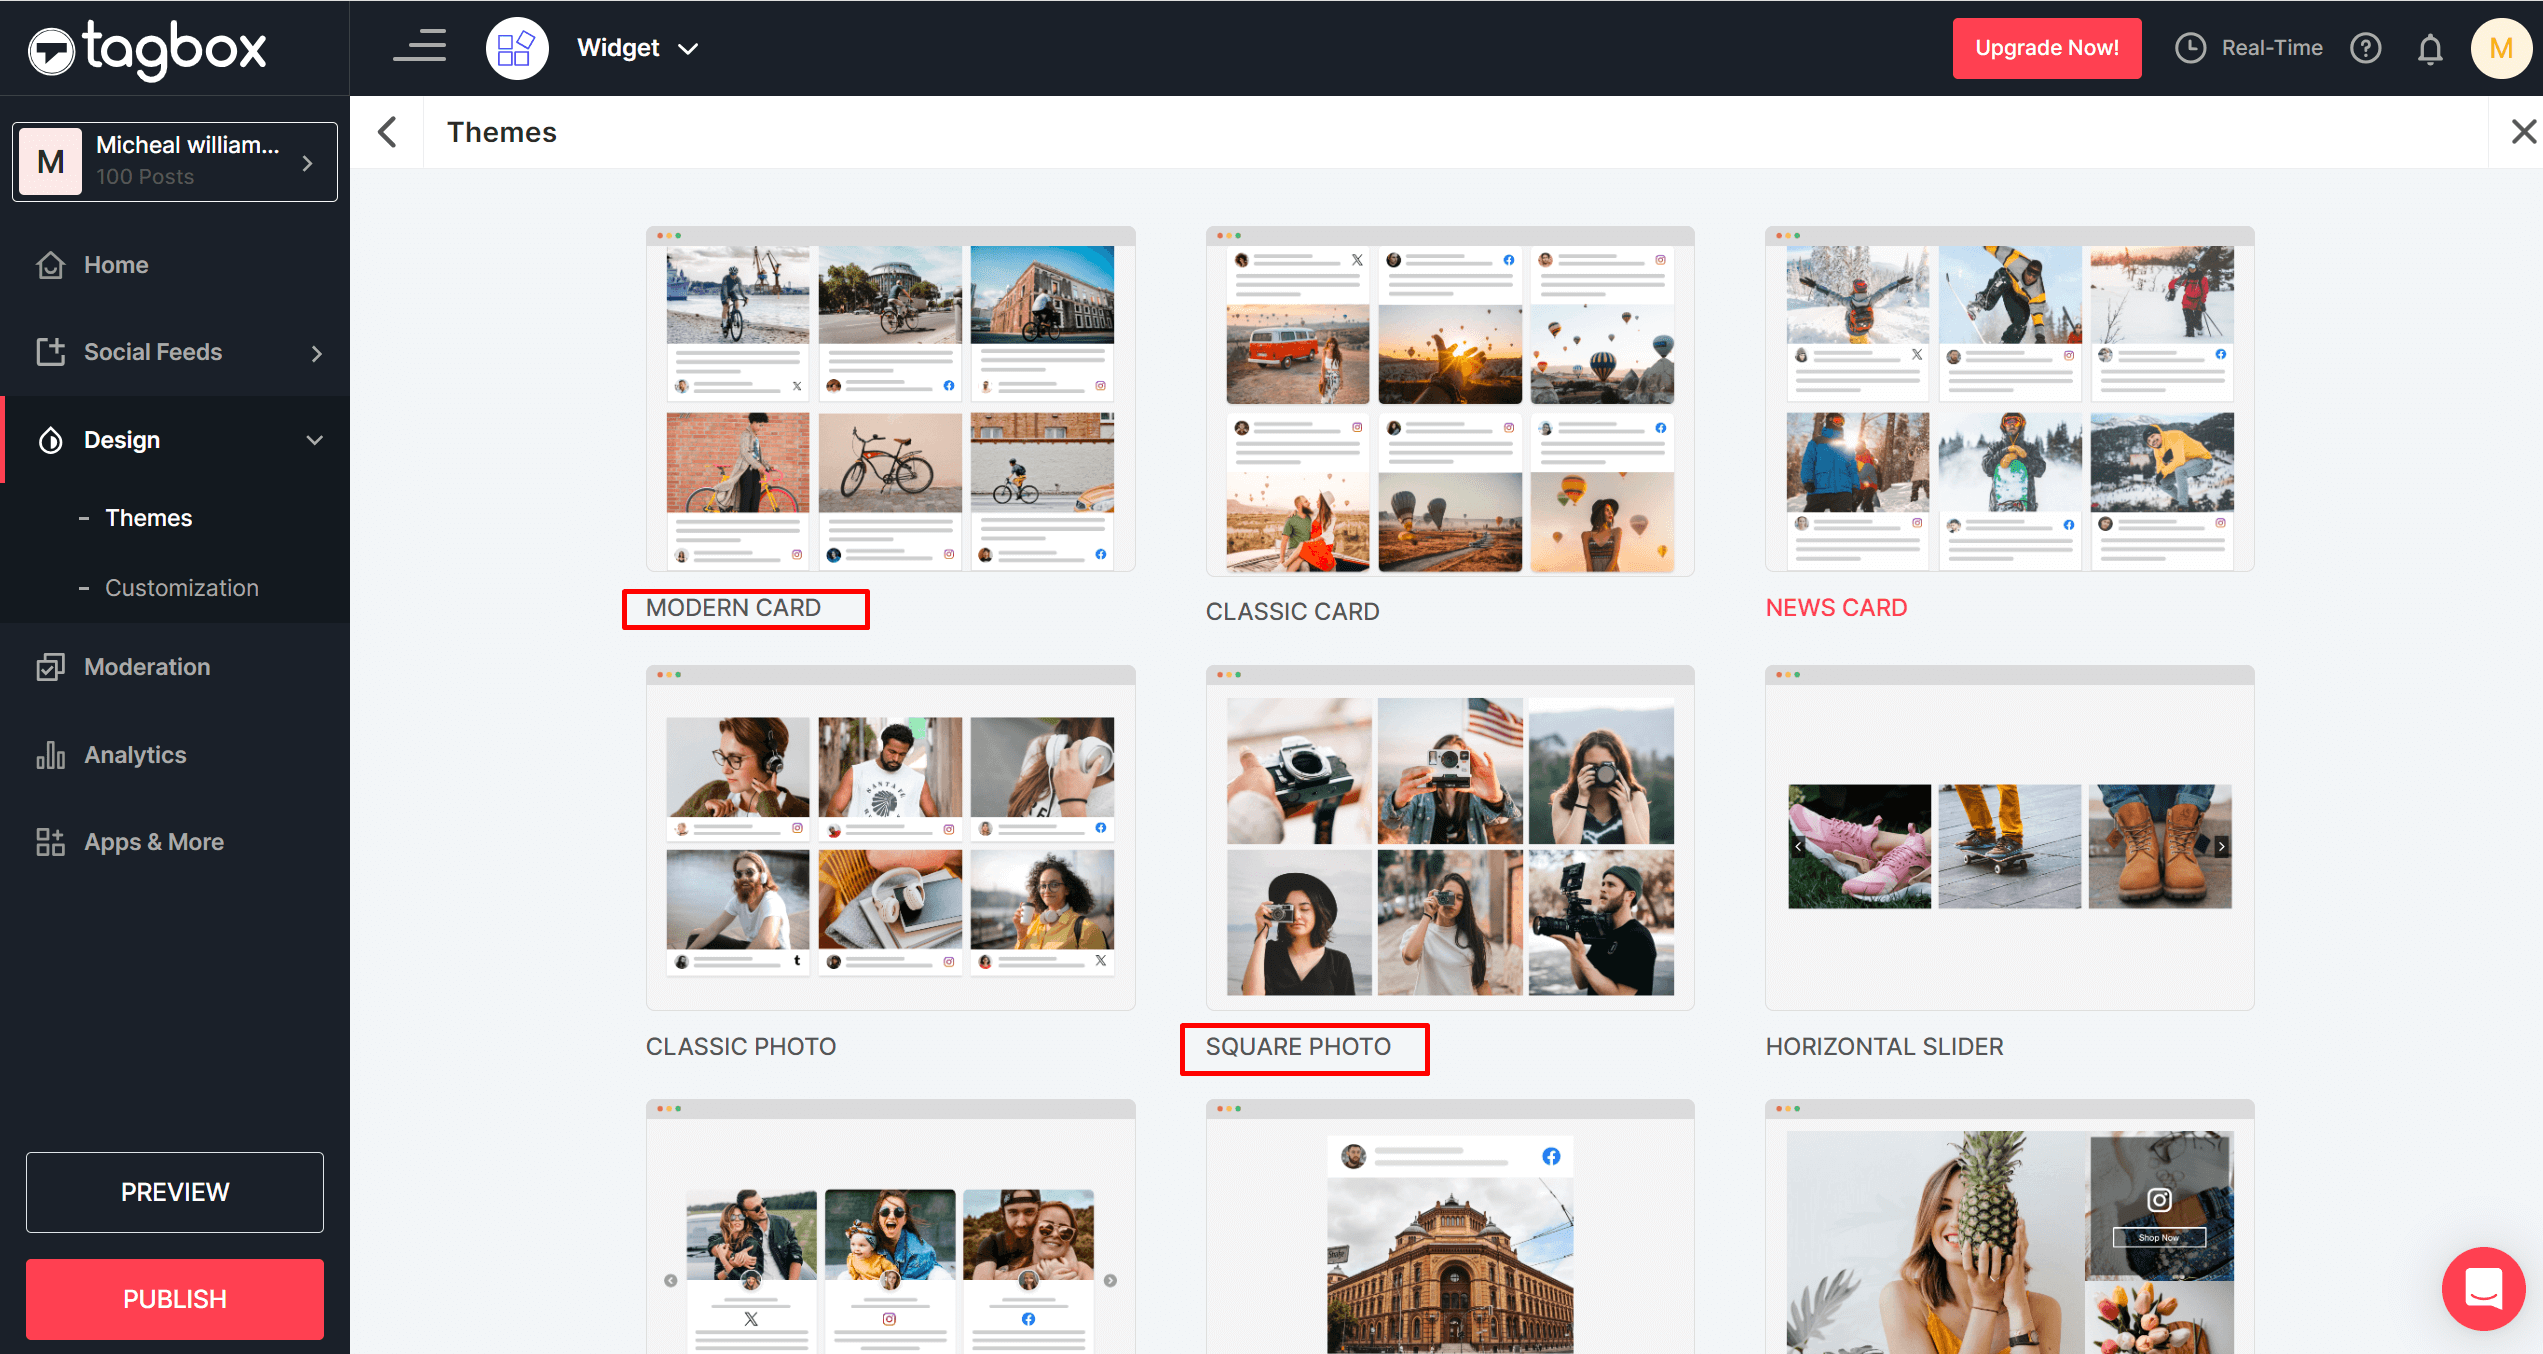Click the PUBLISH button
This screenshot has height=1354, width=2543.
point(174,1299)
